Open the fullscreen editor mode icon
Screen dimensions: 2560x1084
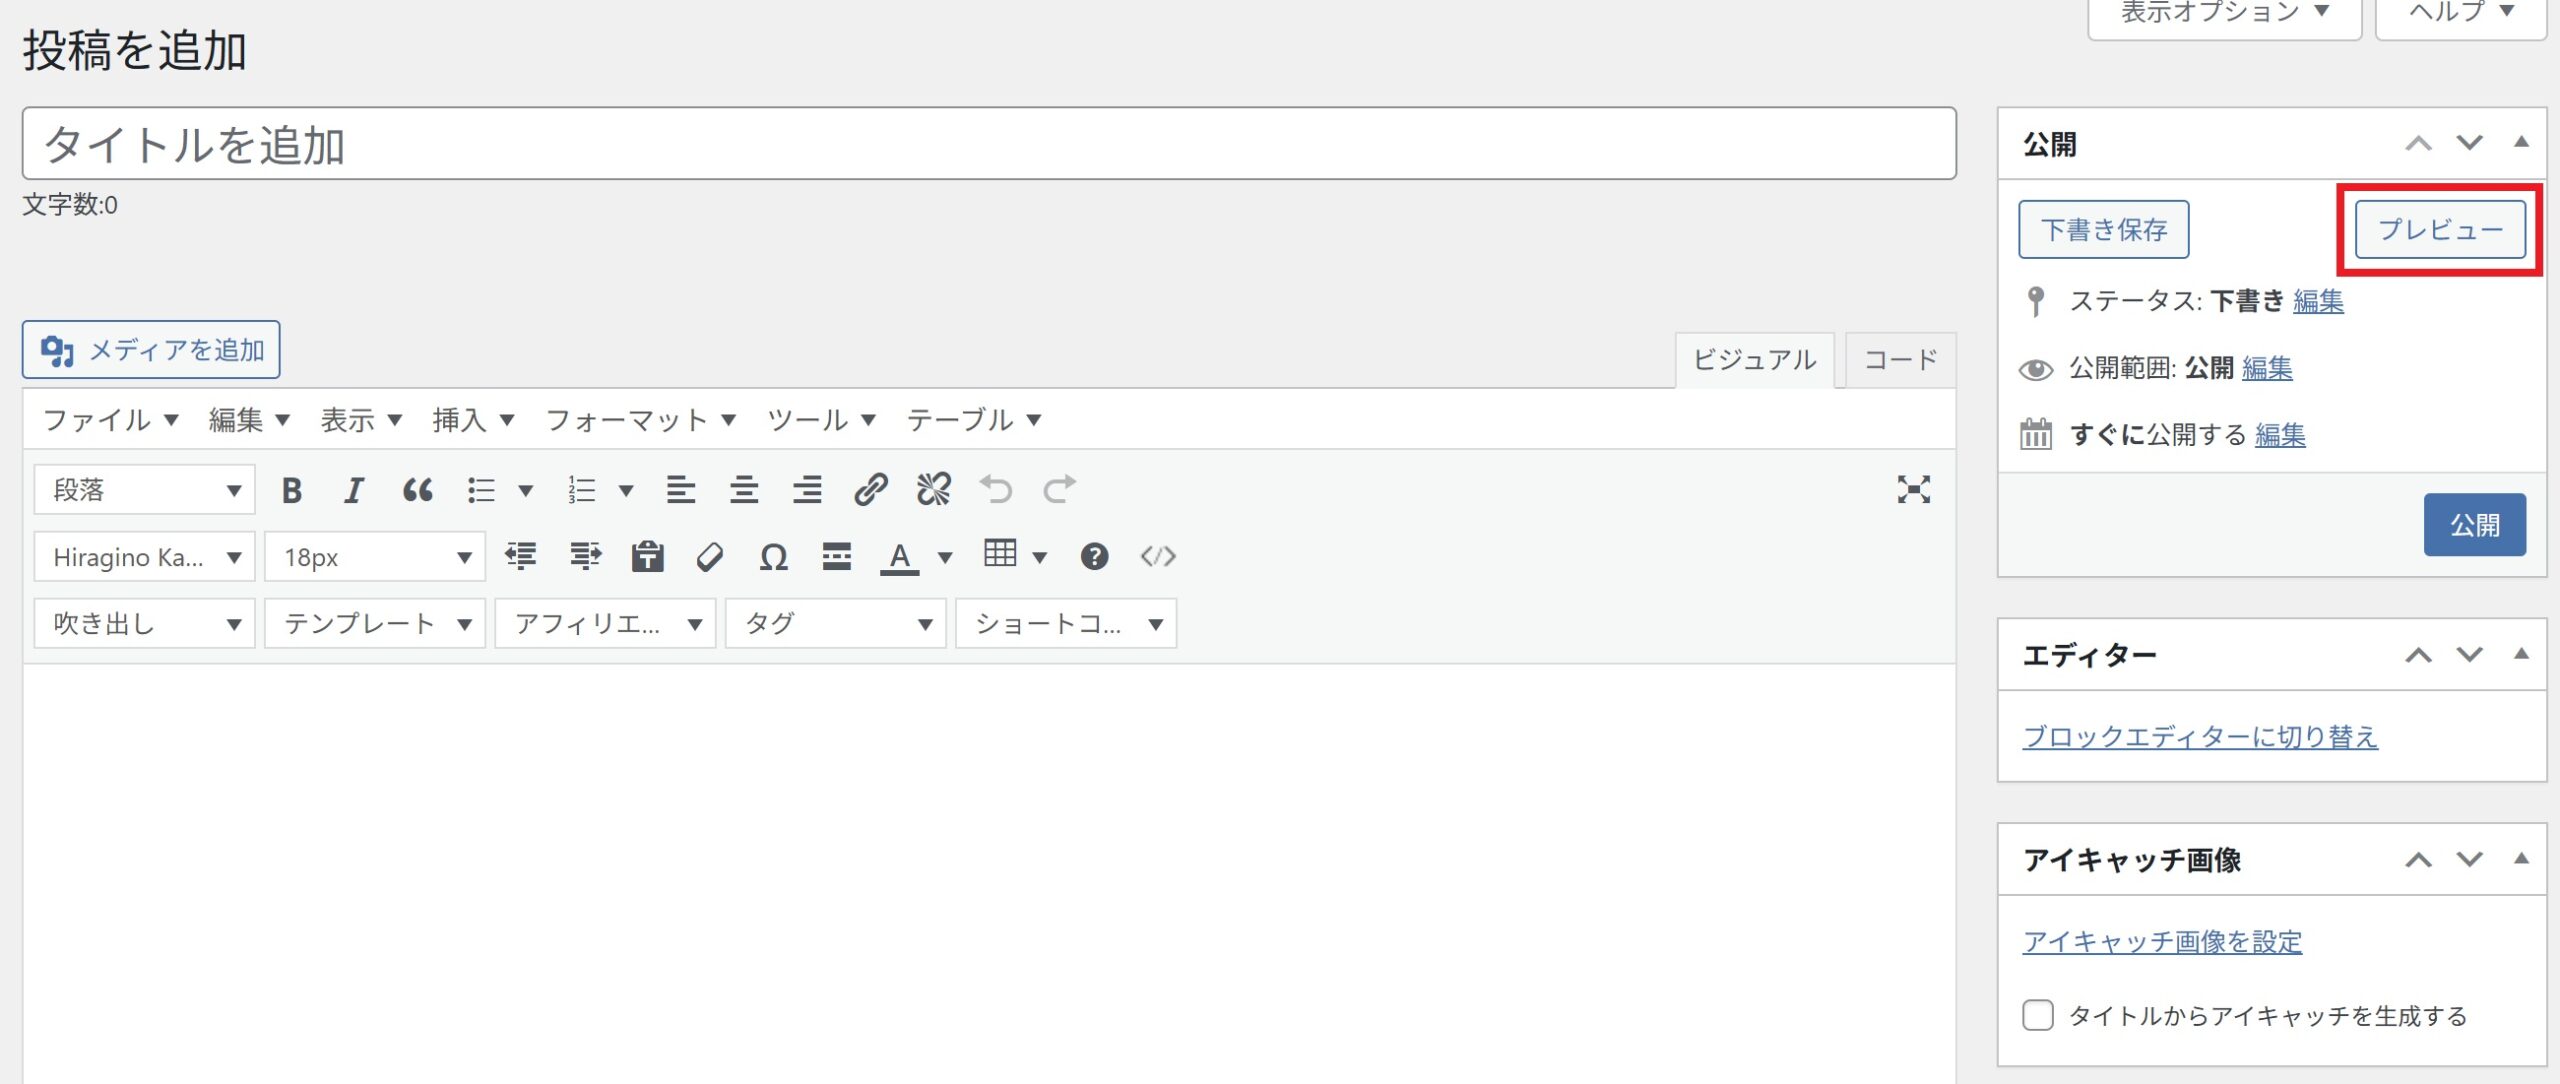(1913, 490)
